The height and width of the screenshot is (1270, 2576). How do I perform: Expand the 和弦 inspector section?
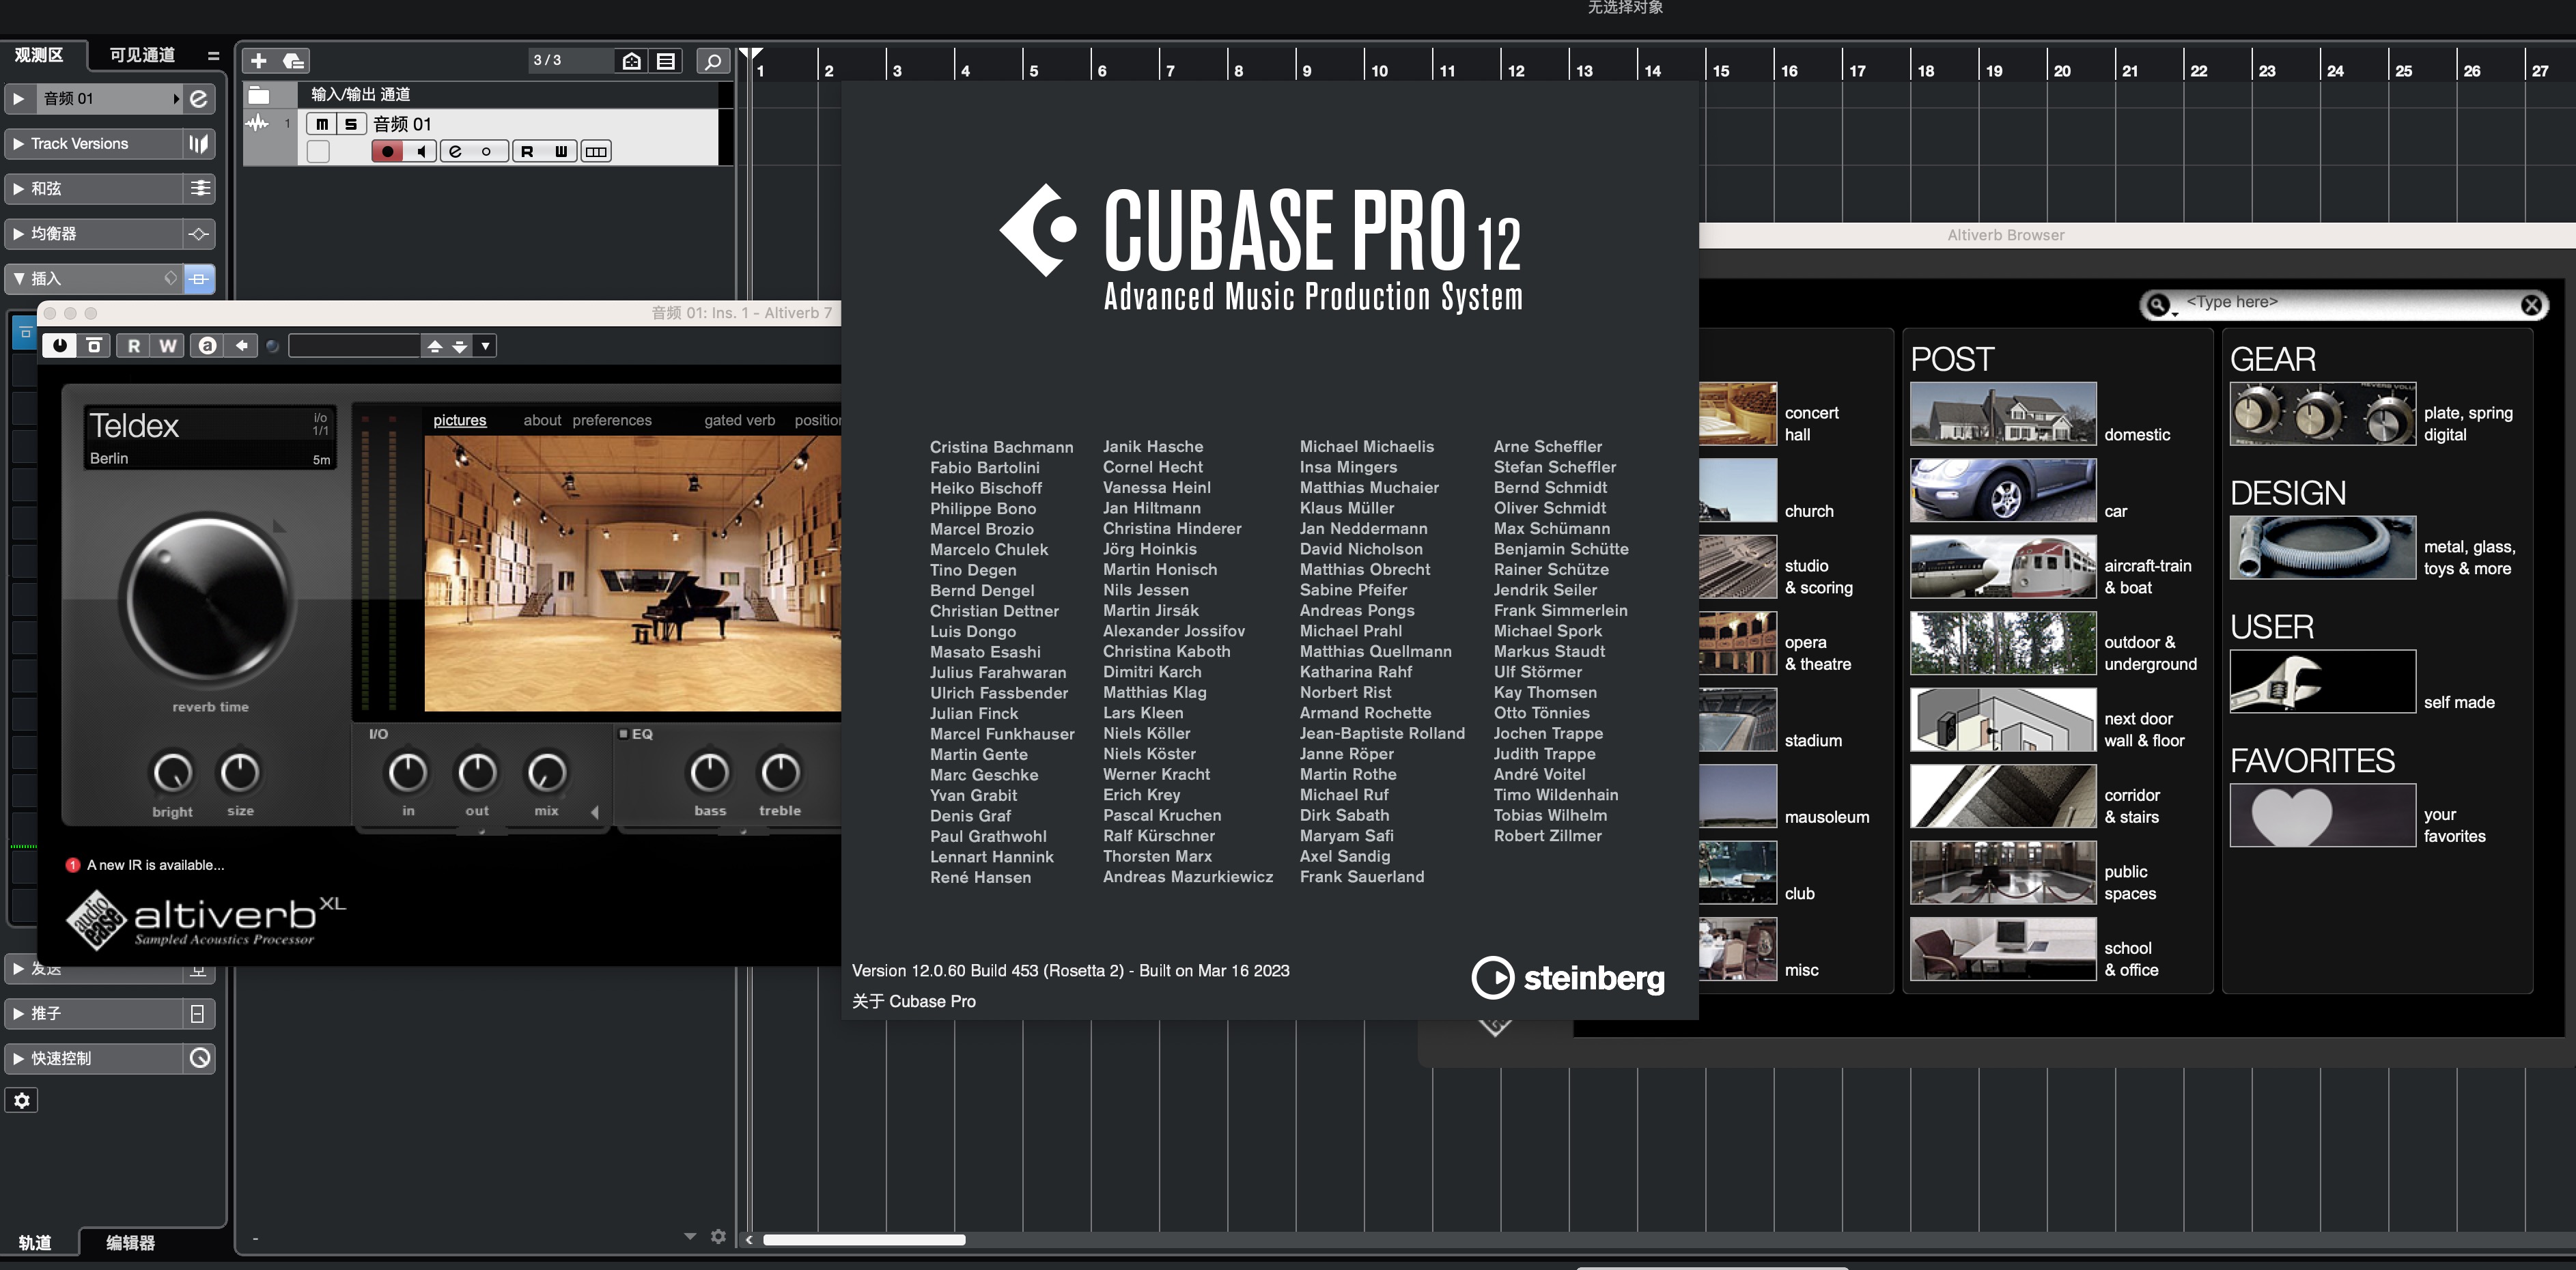[18, 188]
